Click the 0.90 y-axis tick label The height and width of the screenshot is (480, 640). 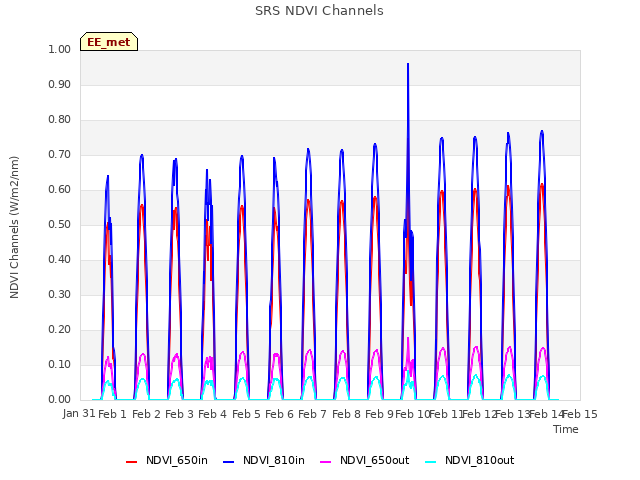tap(59, 84)
